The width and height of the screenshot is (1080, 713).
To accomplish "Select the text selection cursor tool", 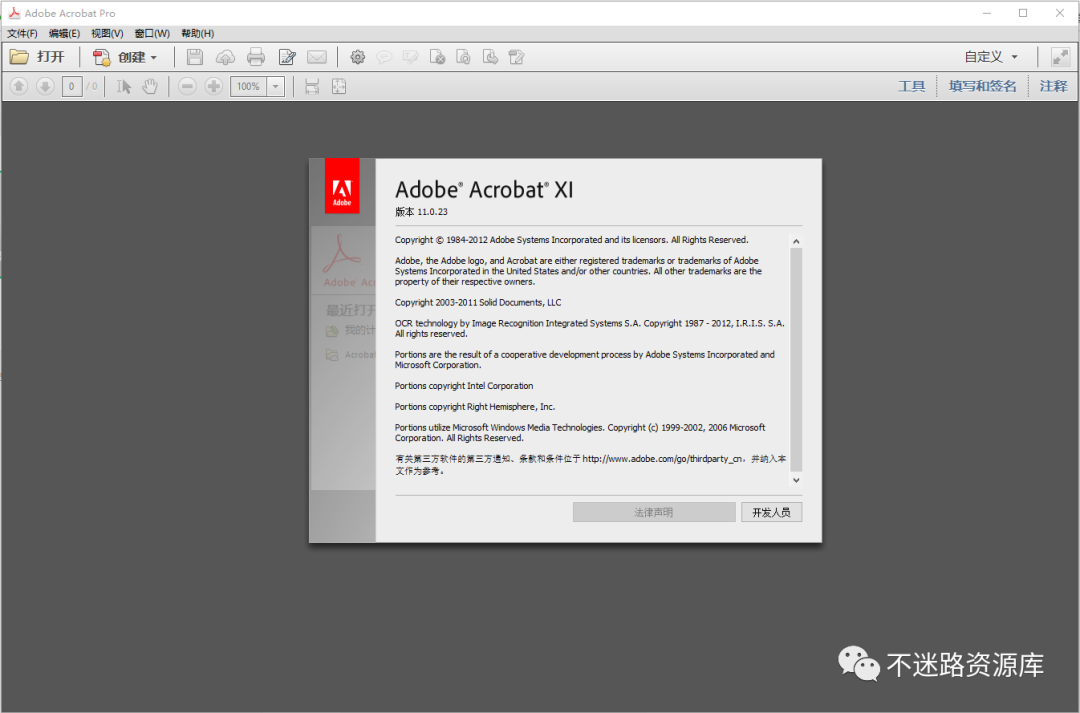I will click(x=123, y=86).
